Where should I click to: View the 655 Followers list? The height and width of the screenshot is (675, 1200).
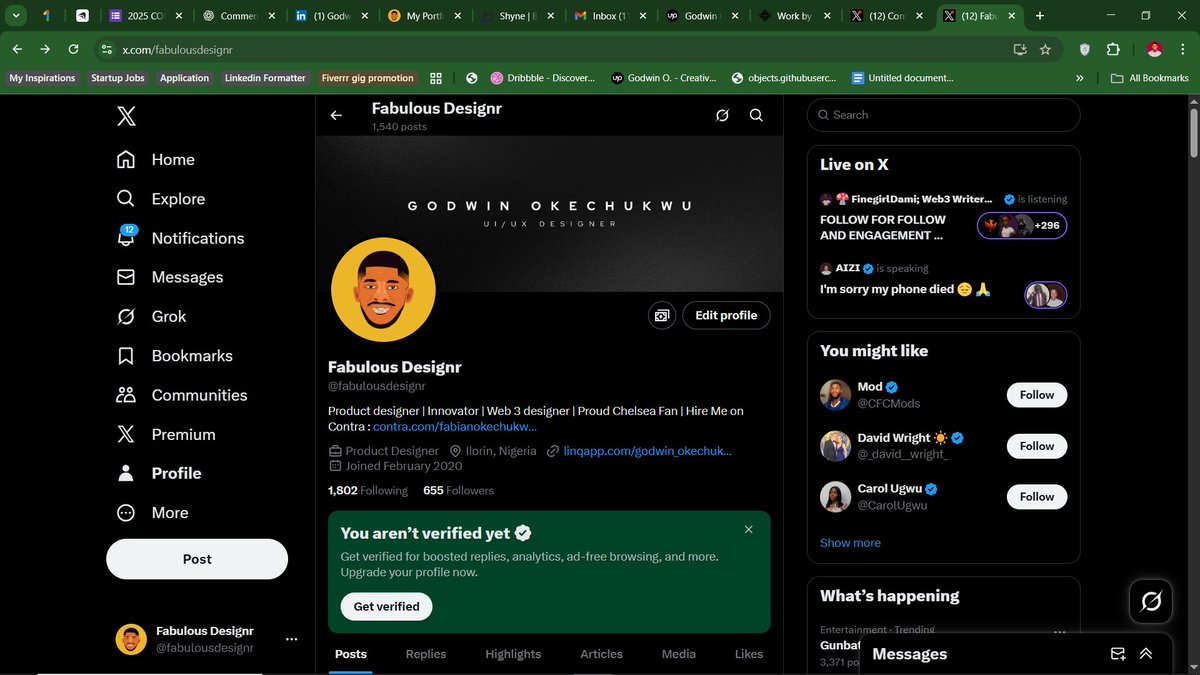point(458,490)
